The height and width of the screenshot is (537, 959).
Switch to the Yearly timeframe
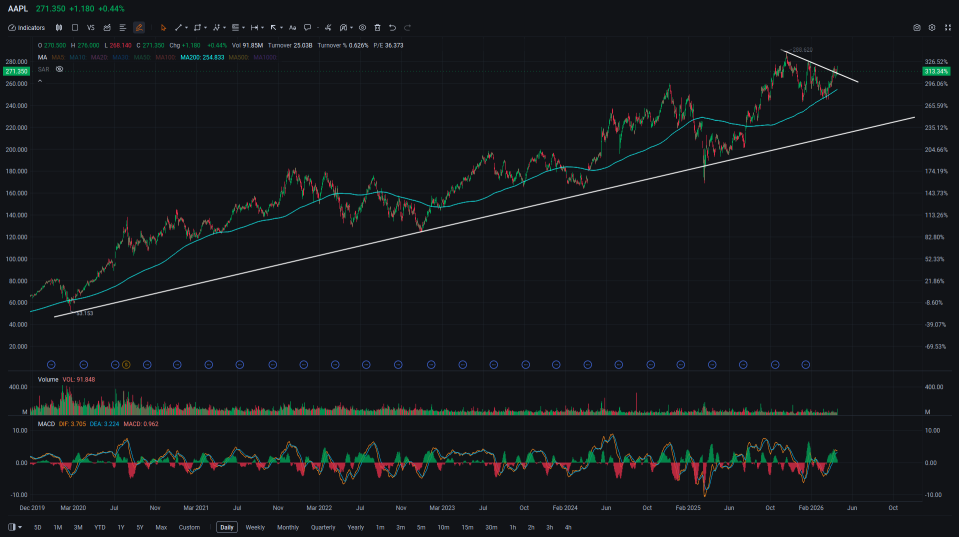(355, 527)
